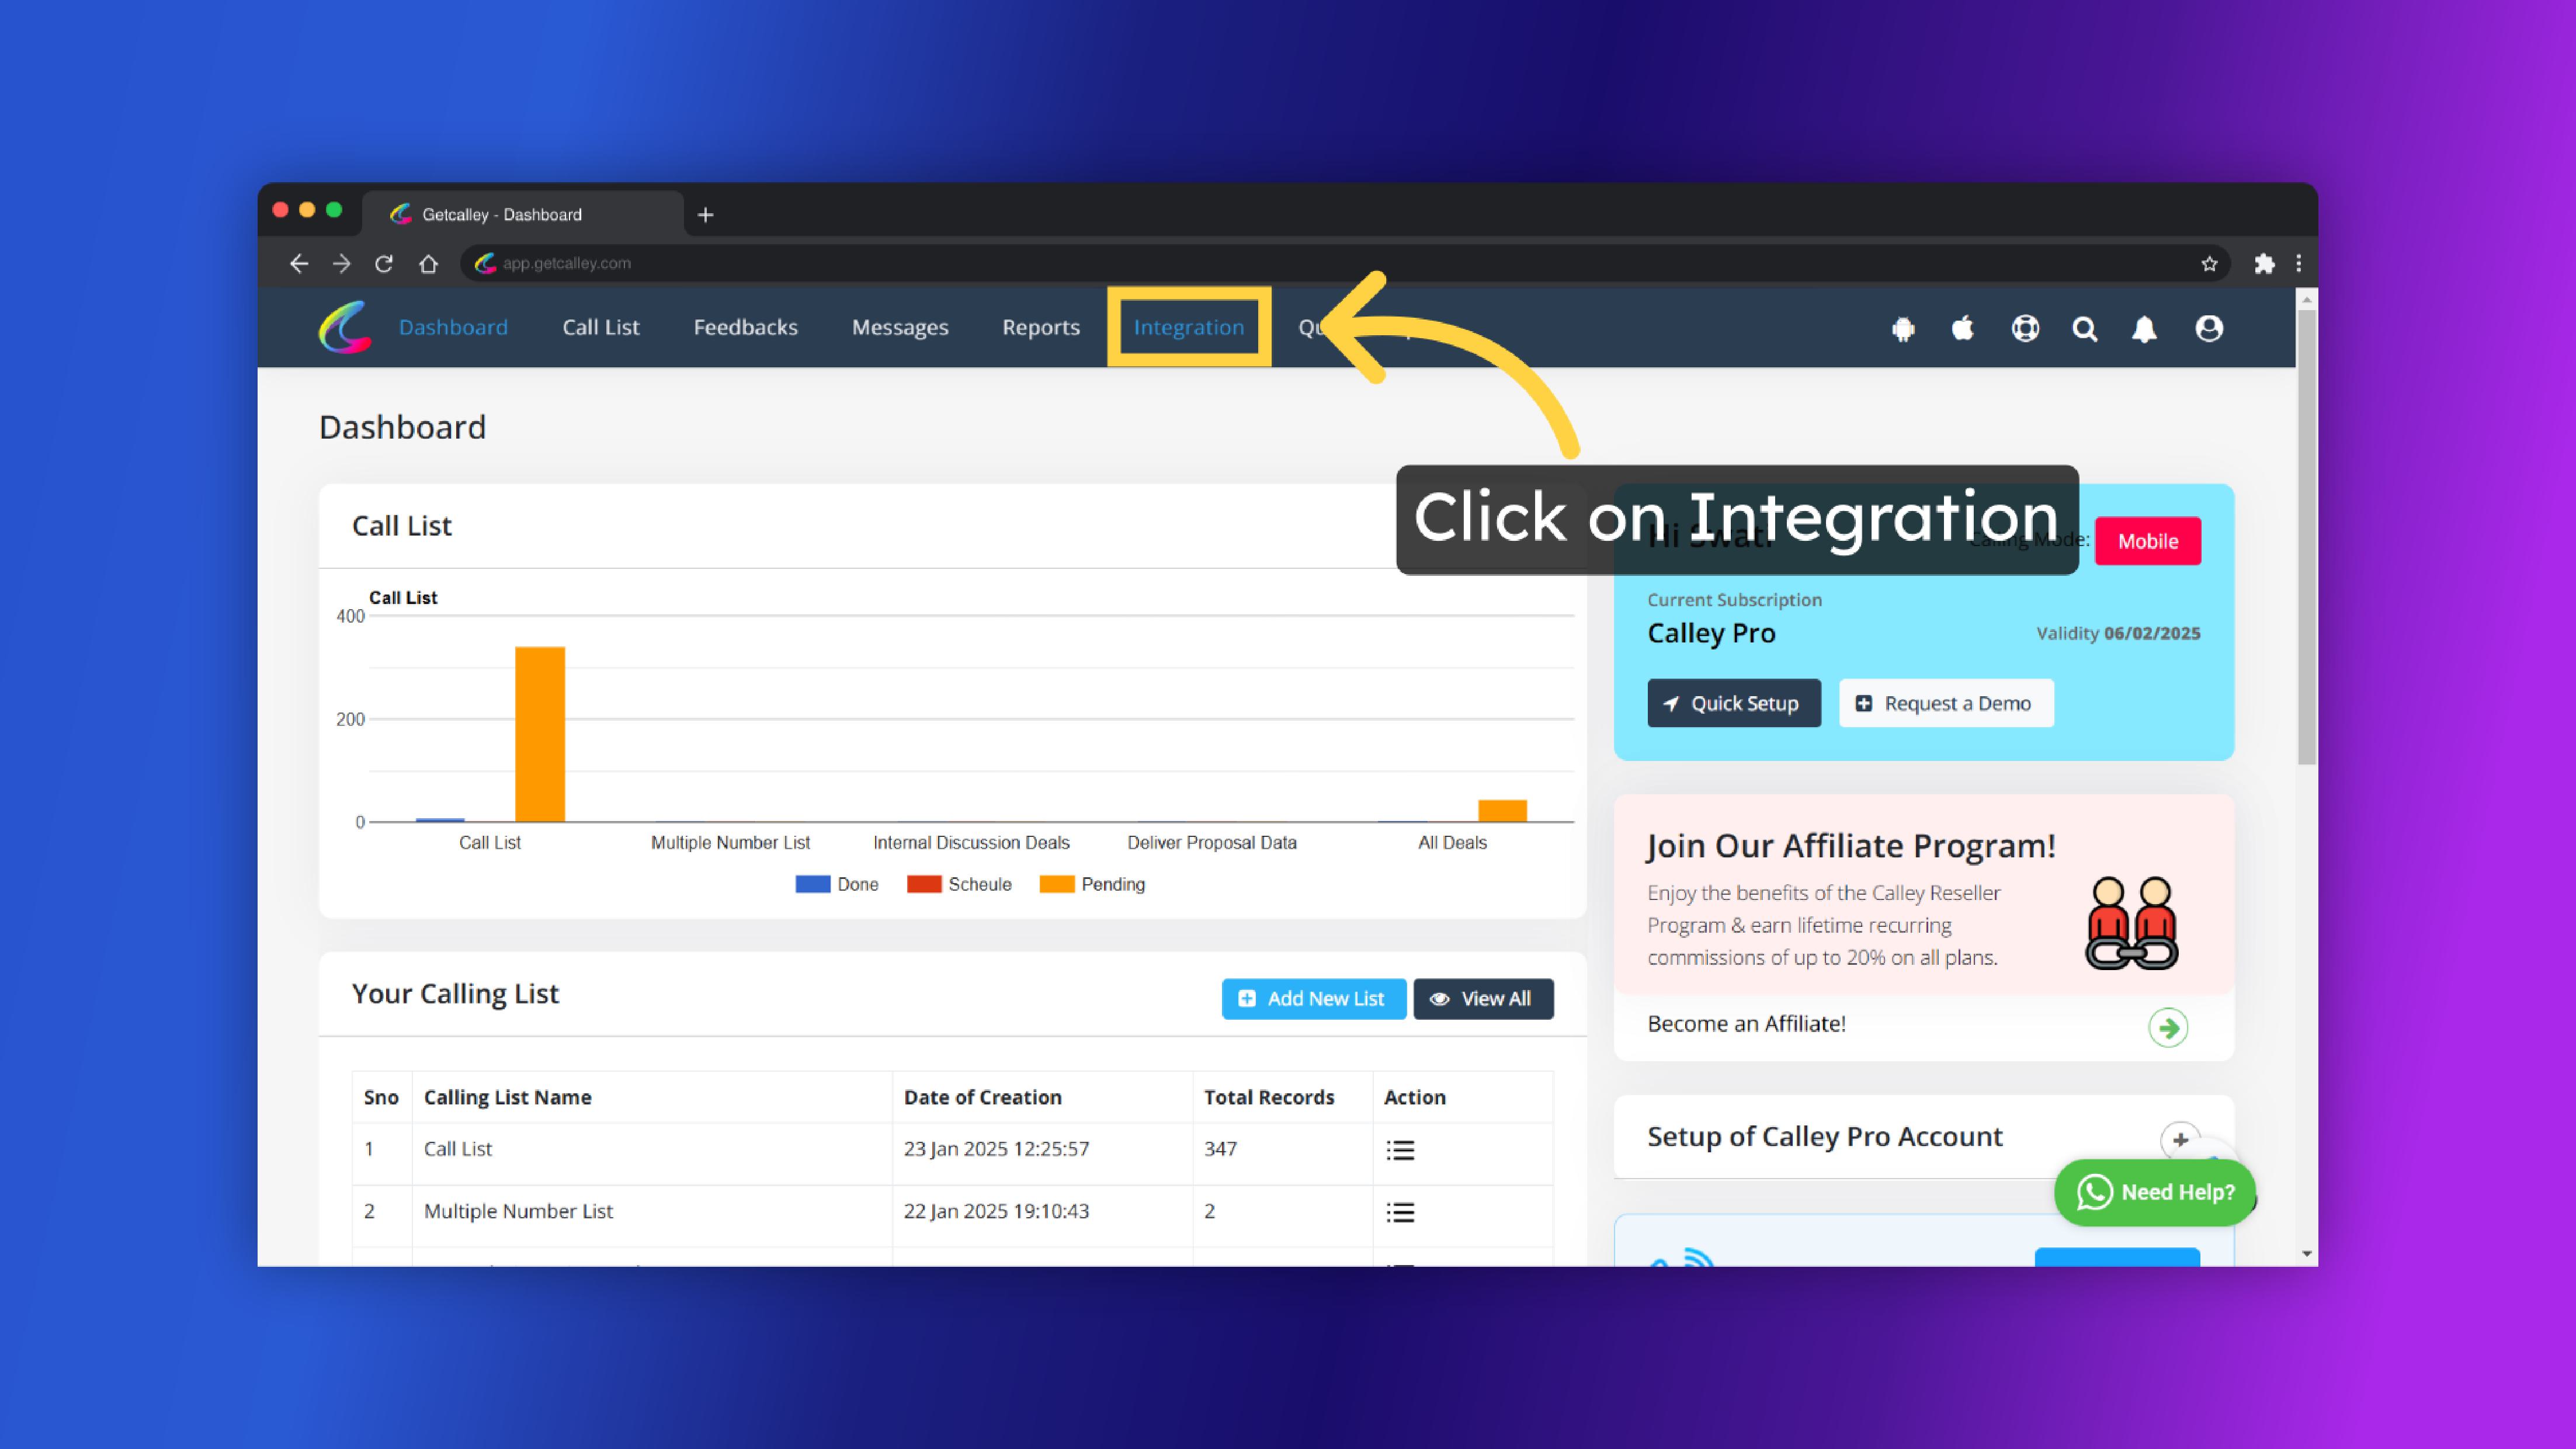Go to Dashboard in the navigation bar

pyautogui.click(x=453, y=327)
